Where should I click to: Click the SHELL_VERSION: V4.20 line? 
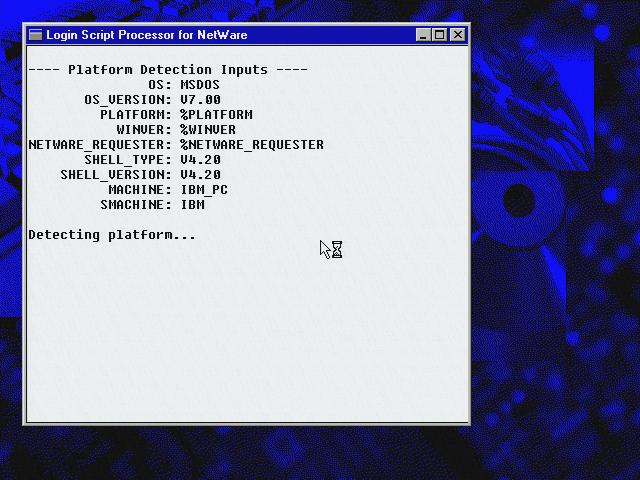[141, 175]
